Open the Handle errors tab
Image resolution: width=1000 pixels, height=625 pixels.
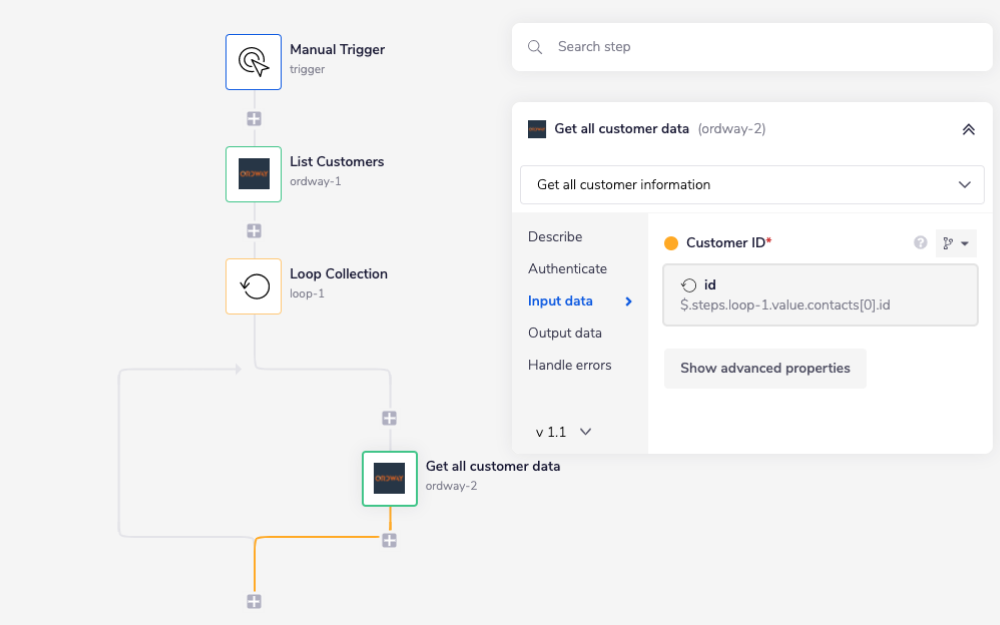click(x=570, y=365)
